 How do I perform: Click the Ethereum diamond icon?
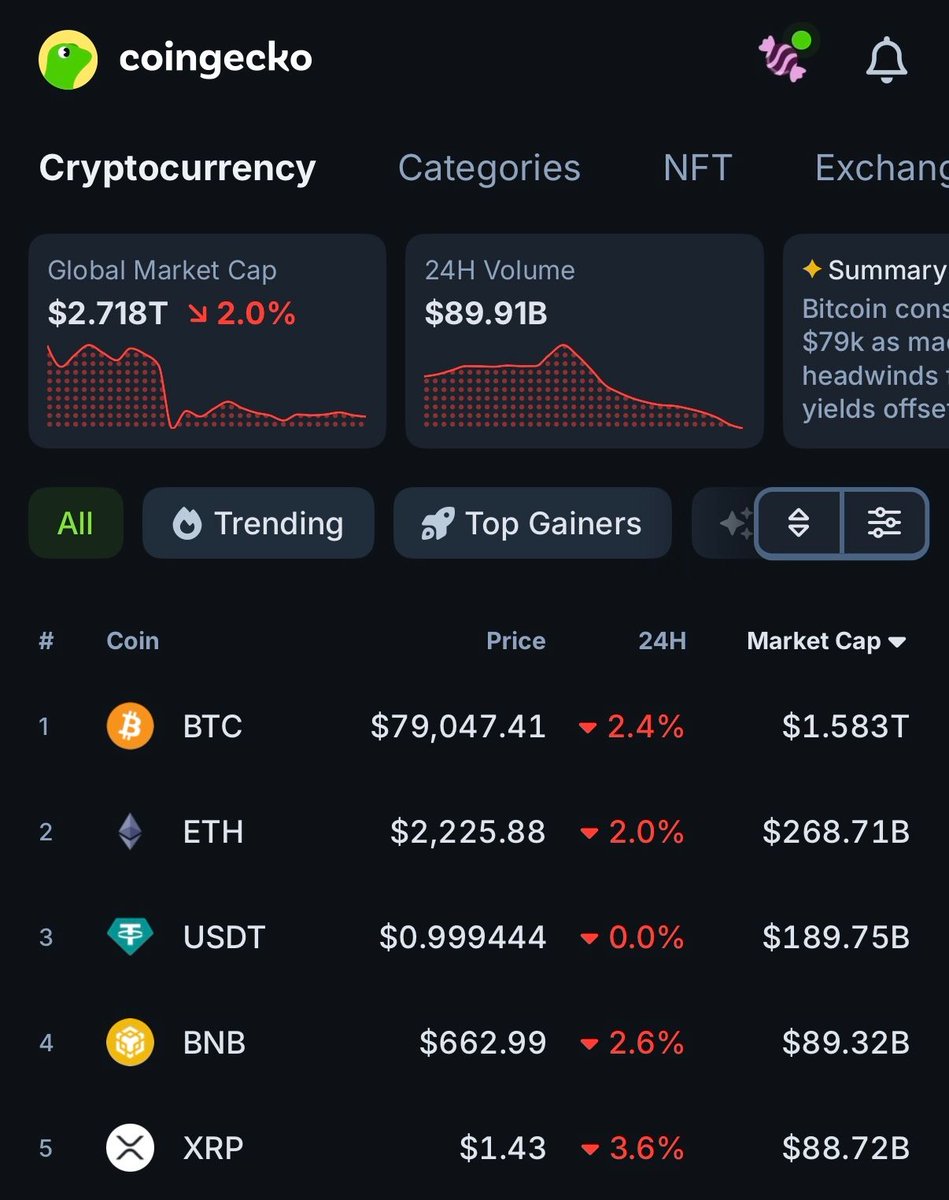pos(130,832)
